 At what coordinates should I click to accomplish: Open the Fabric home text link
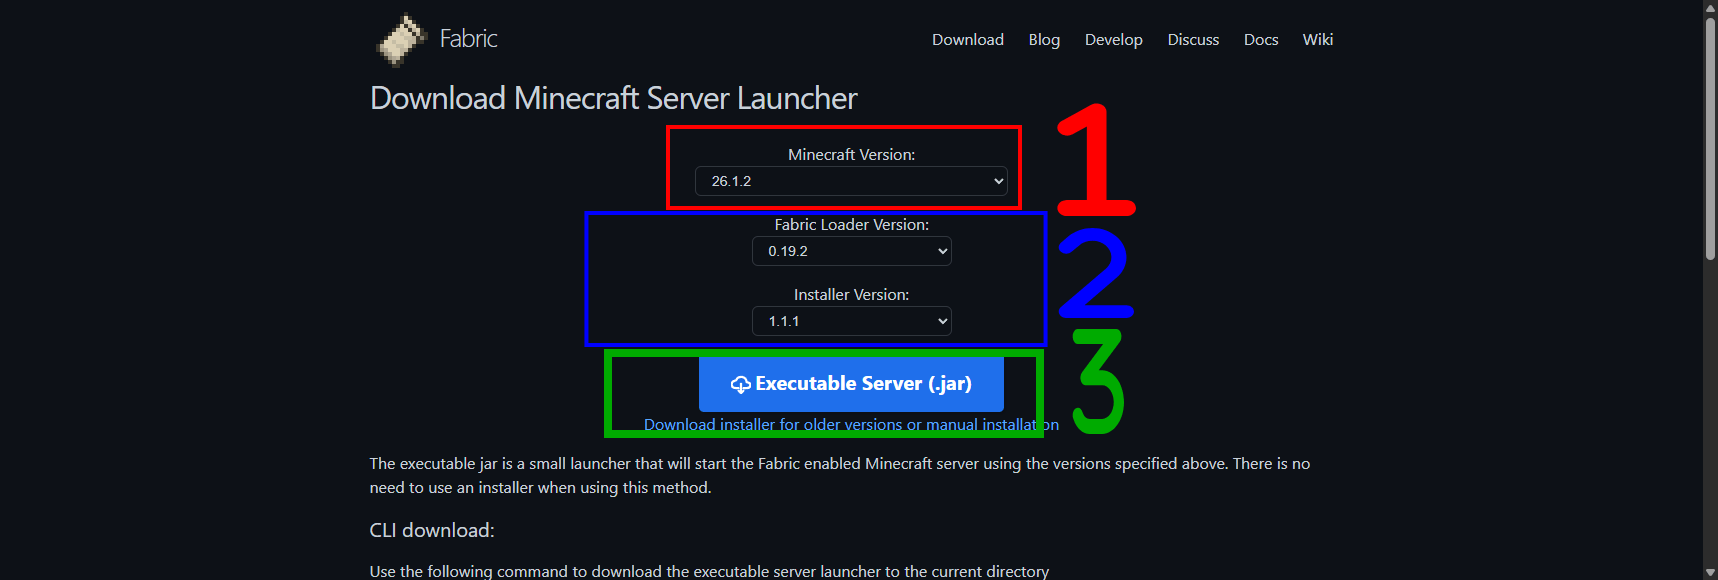pos(468,39)
